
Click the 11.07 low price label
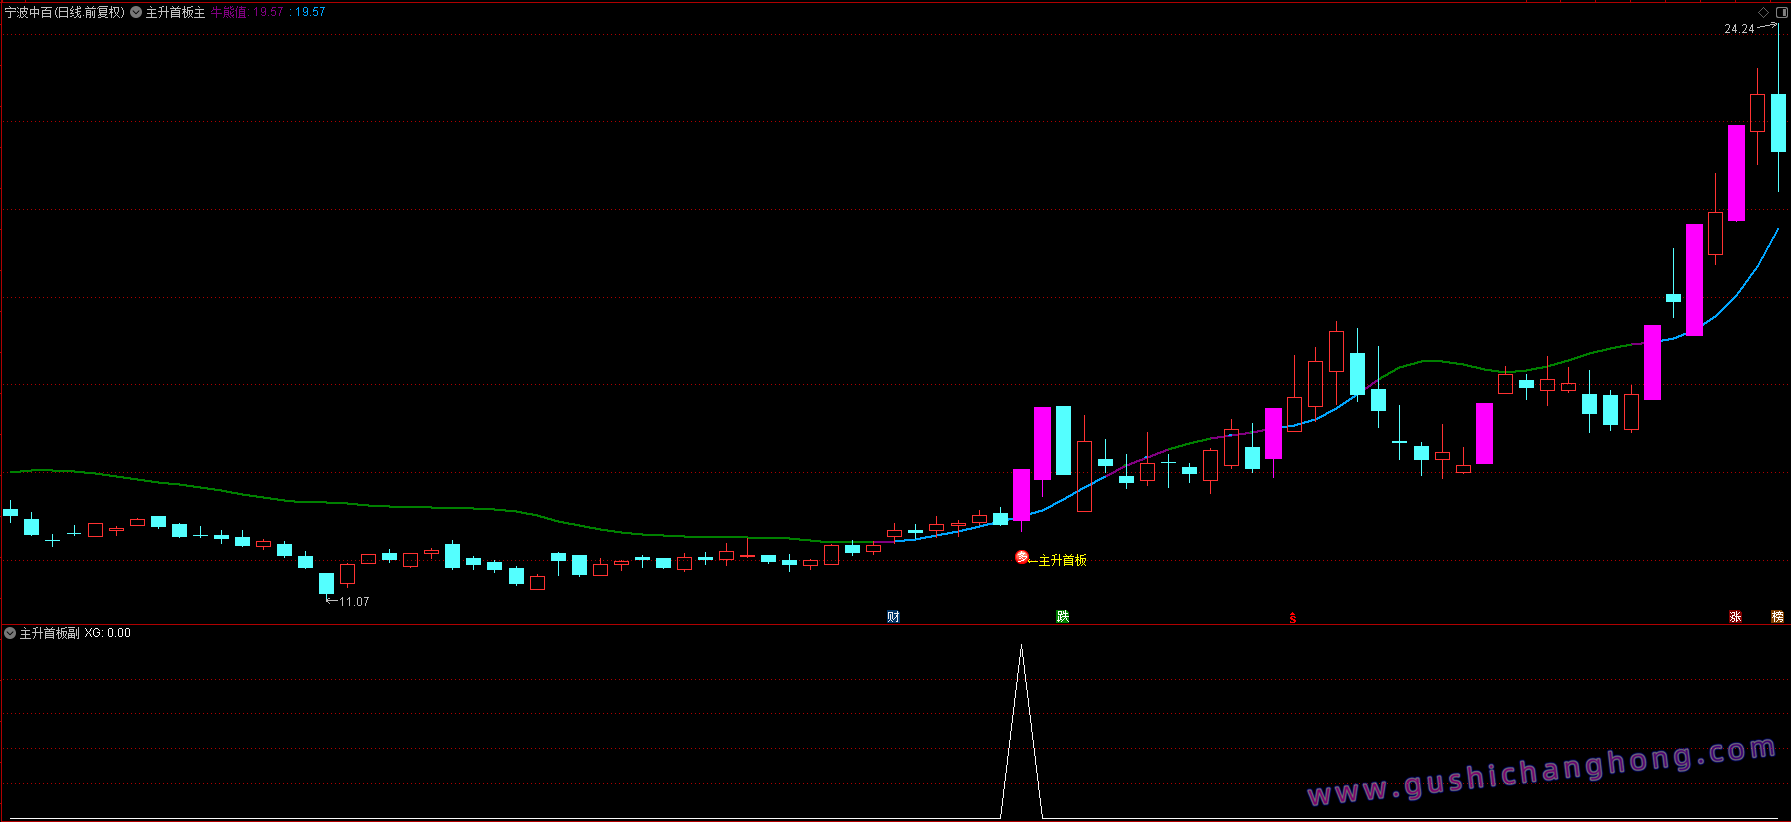point(354,602)
